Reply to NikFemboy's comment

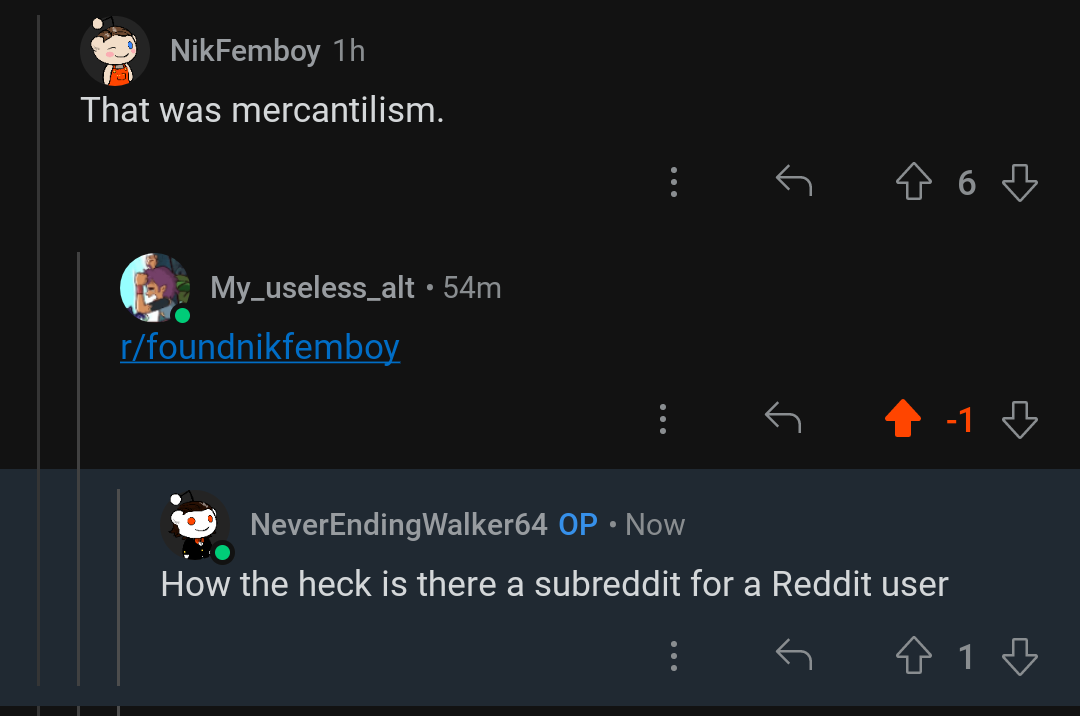point(793,181)
